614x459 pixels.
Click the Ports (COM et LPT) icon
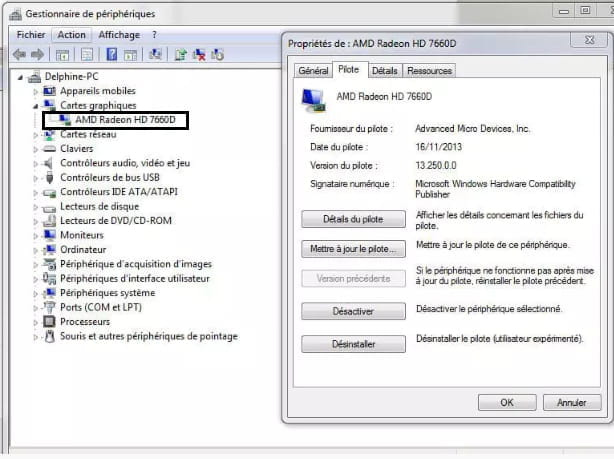(x=49, y=307)
